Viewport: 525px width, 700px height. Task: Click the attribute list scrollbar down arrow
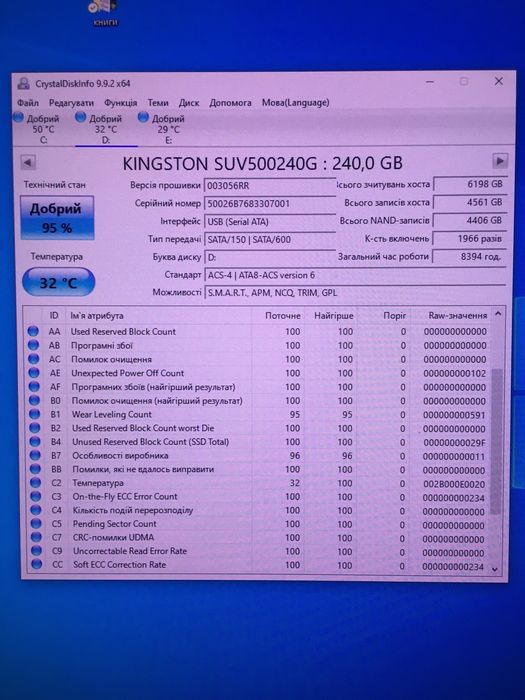[x=495, y=569]
